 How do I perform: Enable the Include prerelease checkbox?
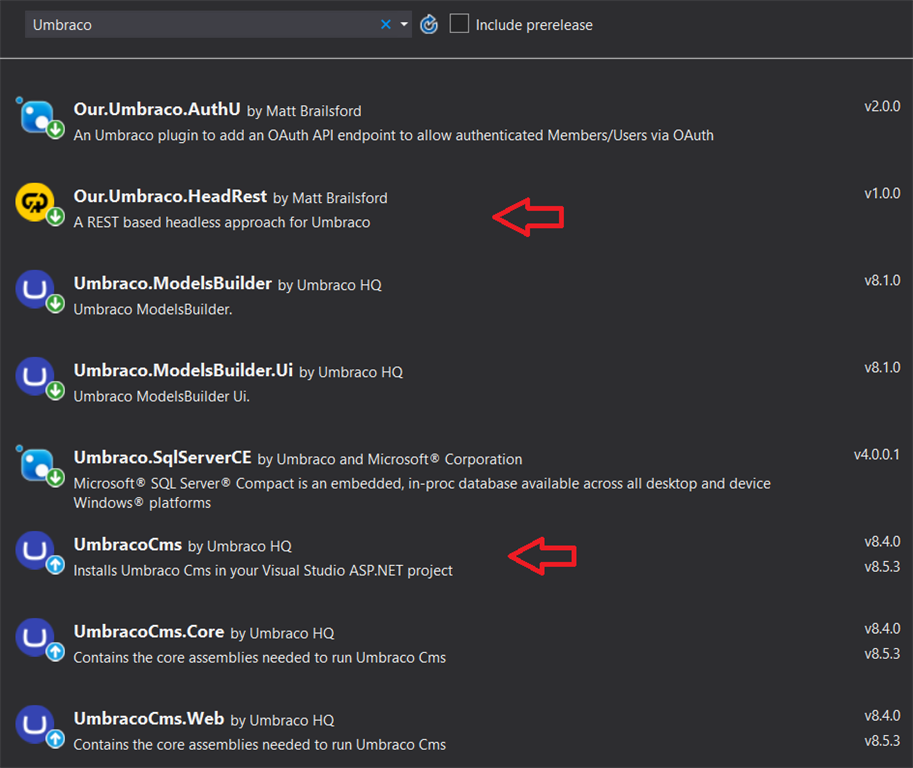click(459, 24)
